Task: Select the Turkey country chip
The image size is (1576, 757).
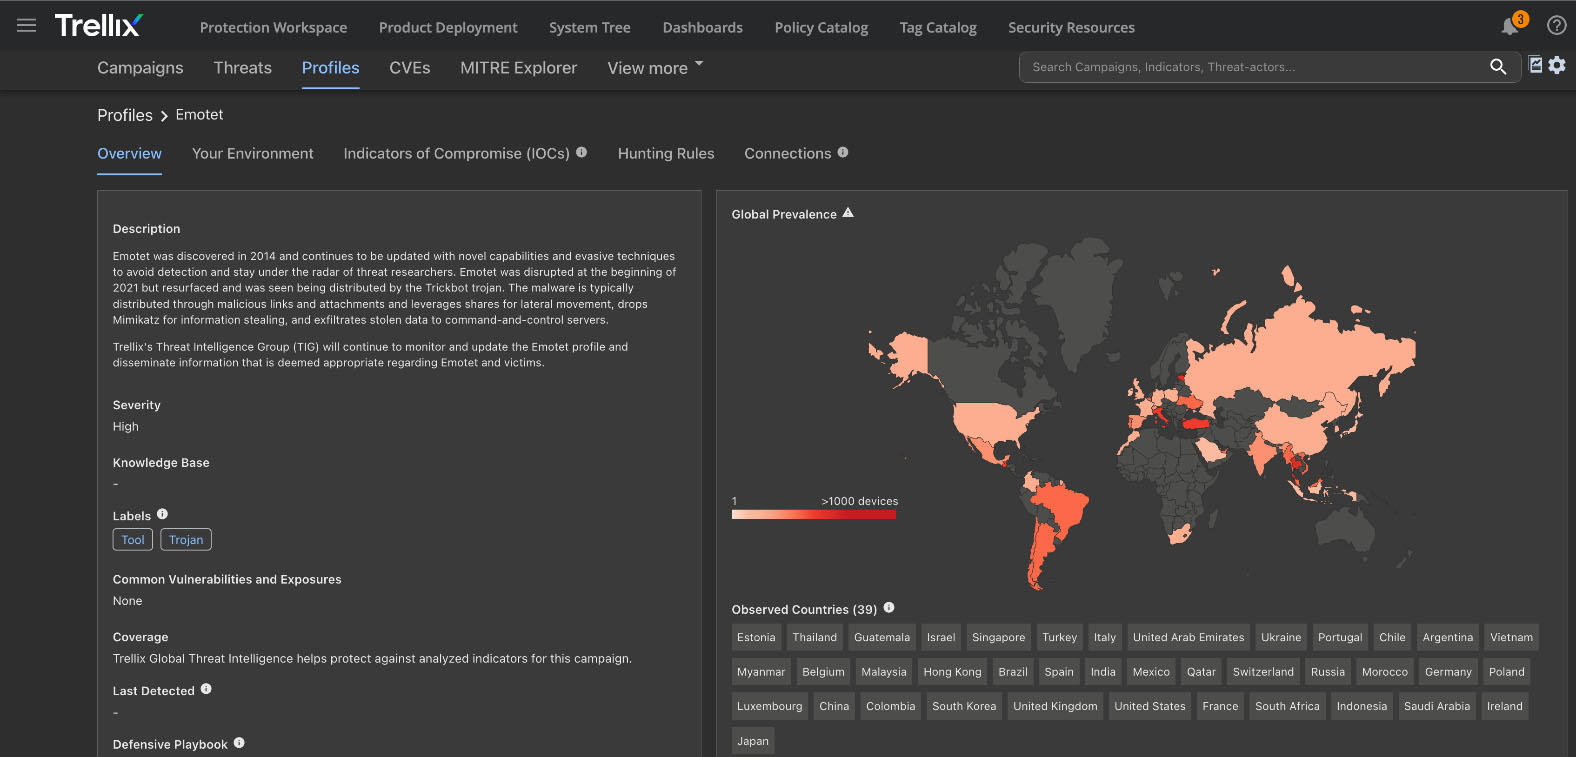Action: coord(1060,638)
